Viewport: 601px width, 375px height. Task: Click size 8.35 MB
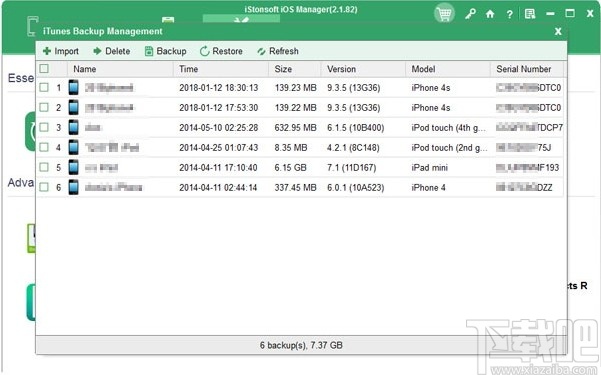291,148
